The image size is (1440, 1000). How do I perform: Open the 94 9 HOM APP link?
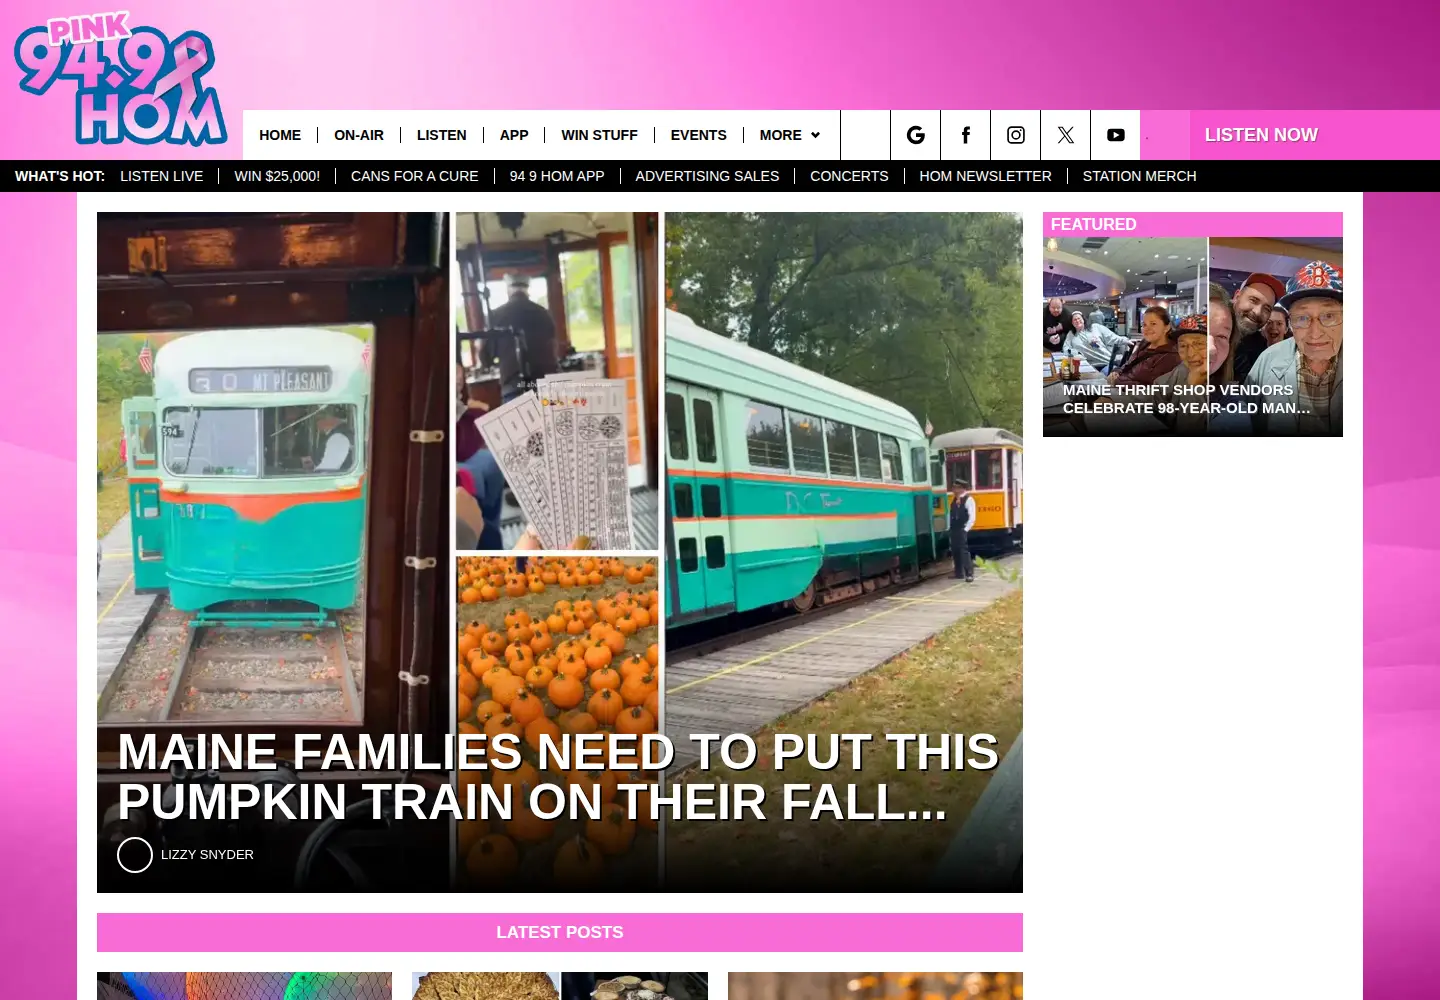557,176
